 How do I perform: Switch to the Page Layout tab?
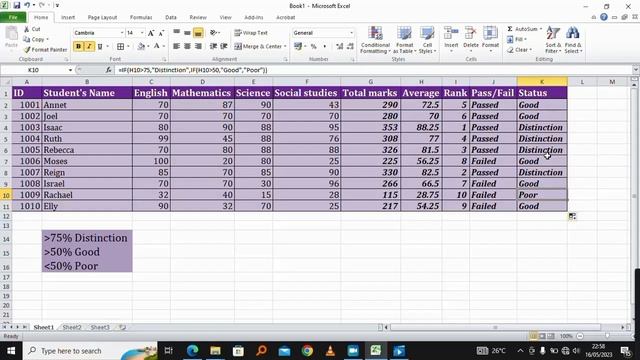click(102, 18)
